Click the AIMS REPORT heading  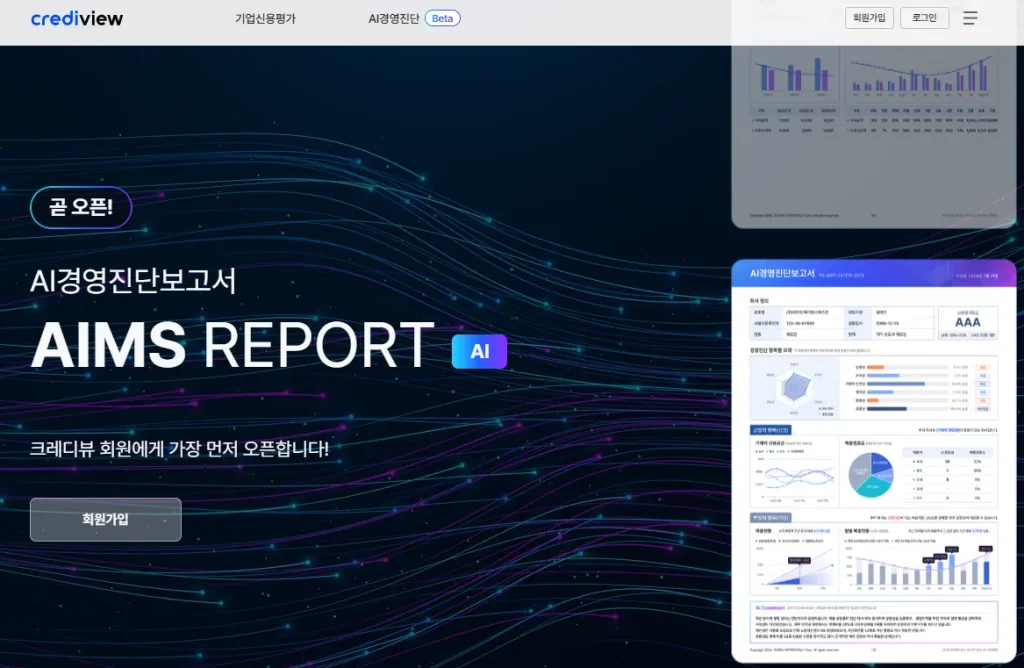point(232,344)
